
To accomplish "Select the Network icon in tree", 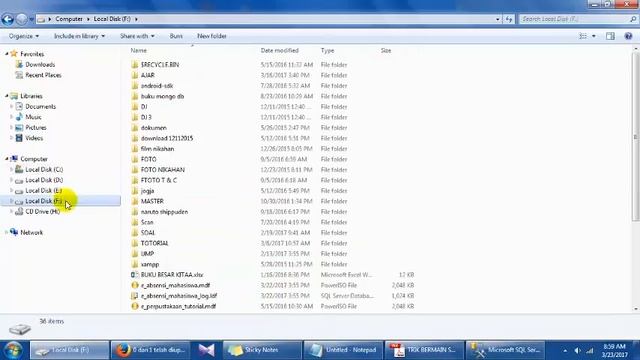I will [14, 232].
